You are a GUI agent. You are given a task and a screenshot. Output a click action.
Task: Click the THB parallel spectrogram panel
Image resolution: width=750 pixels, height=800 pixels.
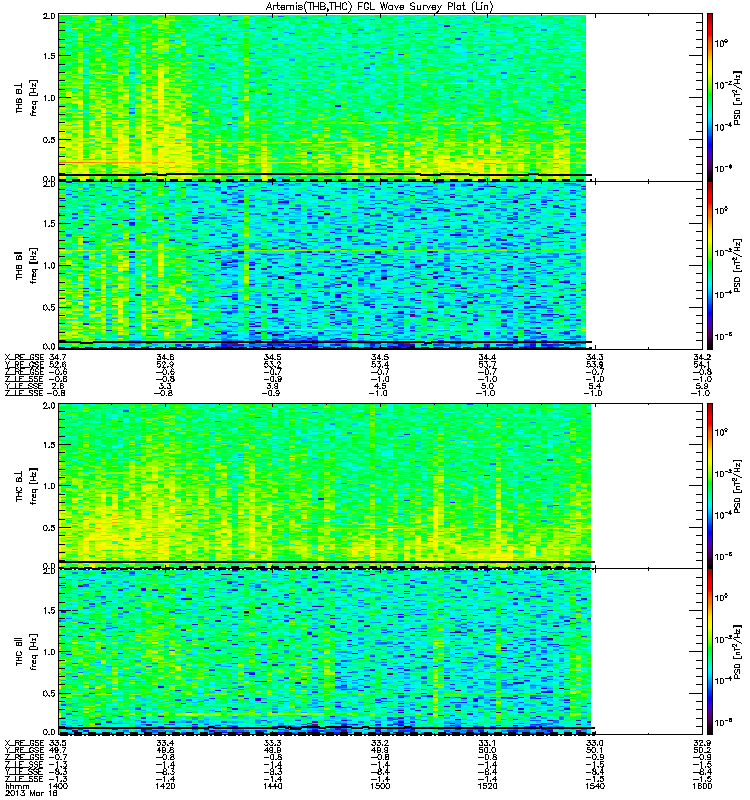coord(381,265)
